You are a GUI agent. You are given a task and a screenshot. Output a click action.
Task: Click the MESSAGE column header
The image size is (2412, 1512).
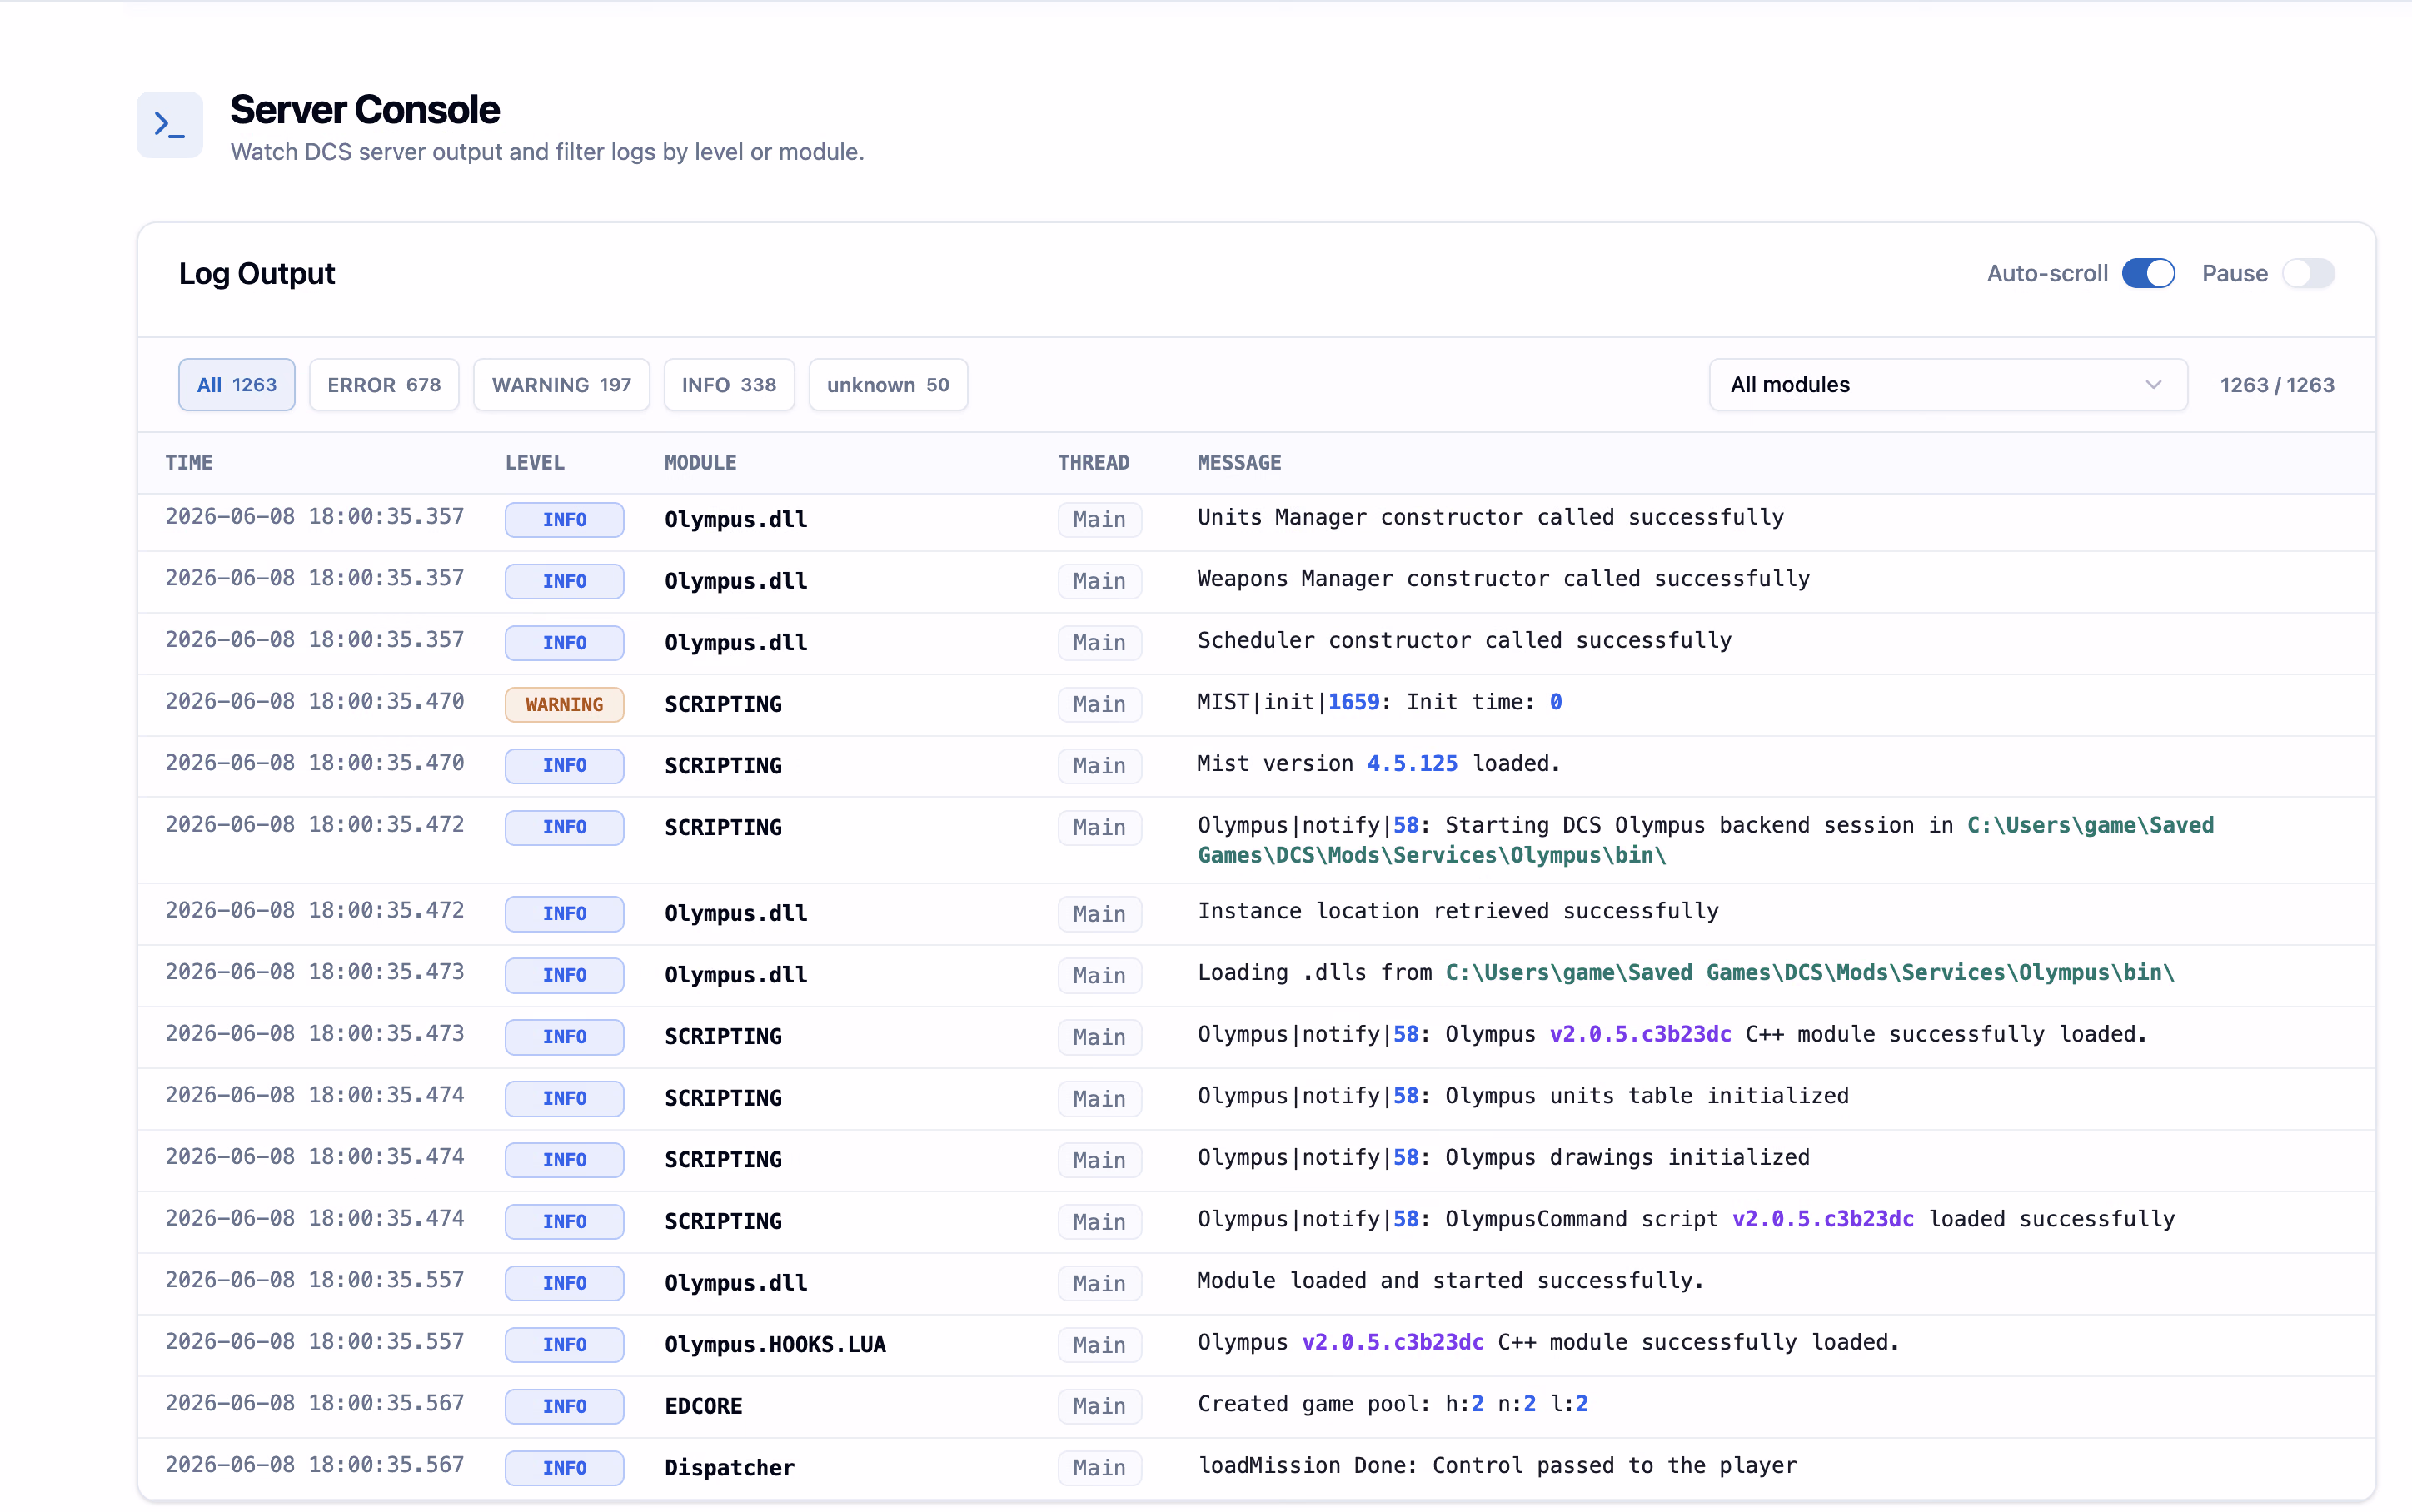(x=1240, y=463)
